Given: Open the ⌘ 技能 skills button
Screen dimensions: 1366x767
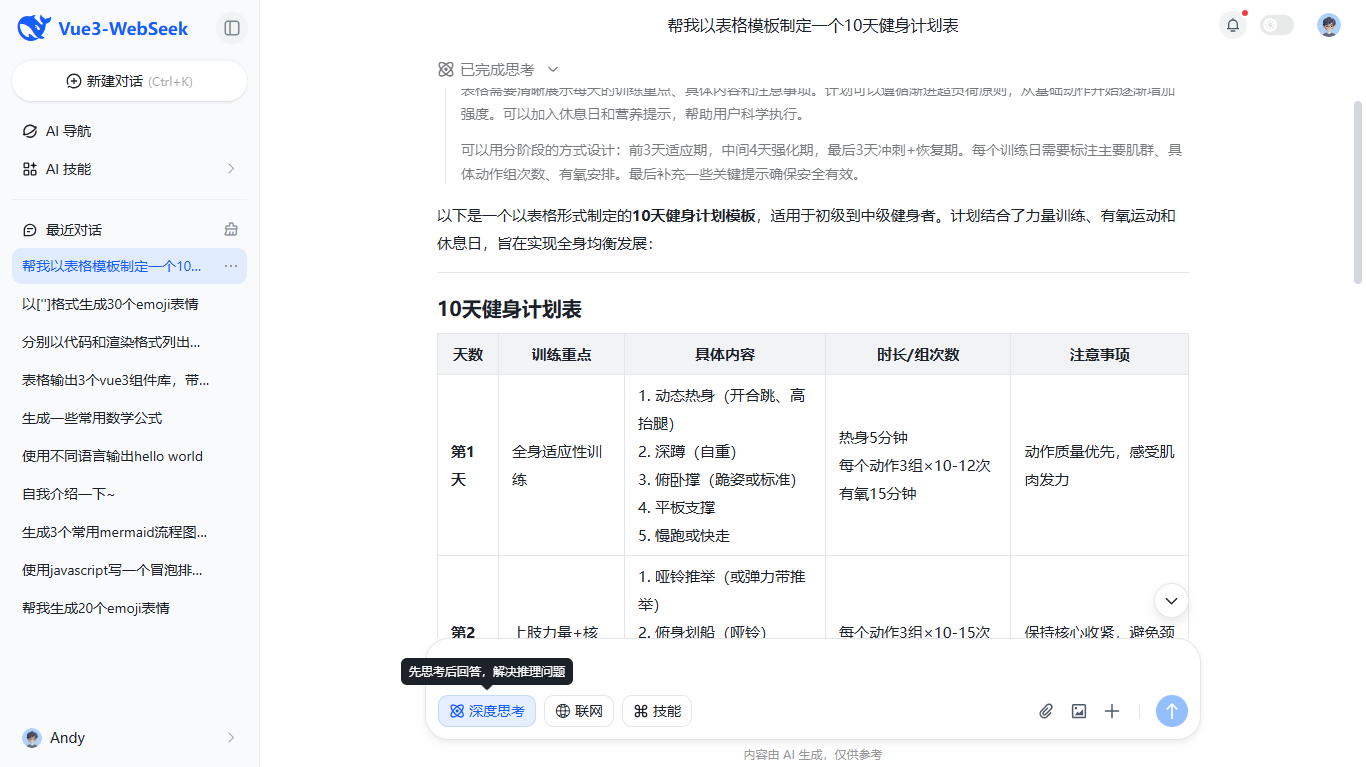Looking at the screenshot, I should tap(656, 711).
